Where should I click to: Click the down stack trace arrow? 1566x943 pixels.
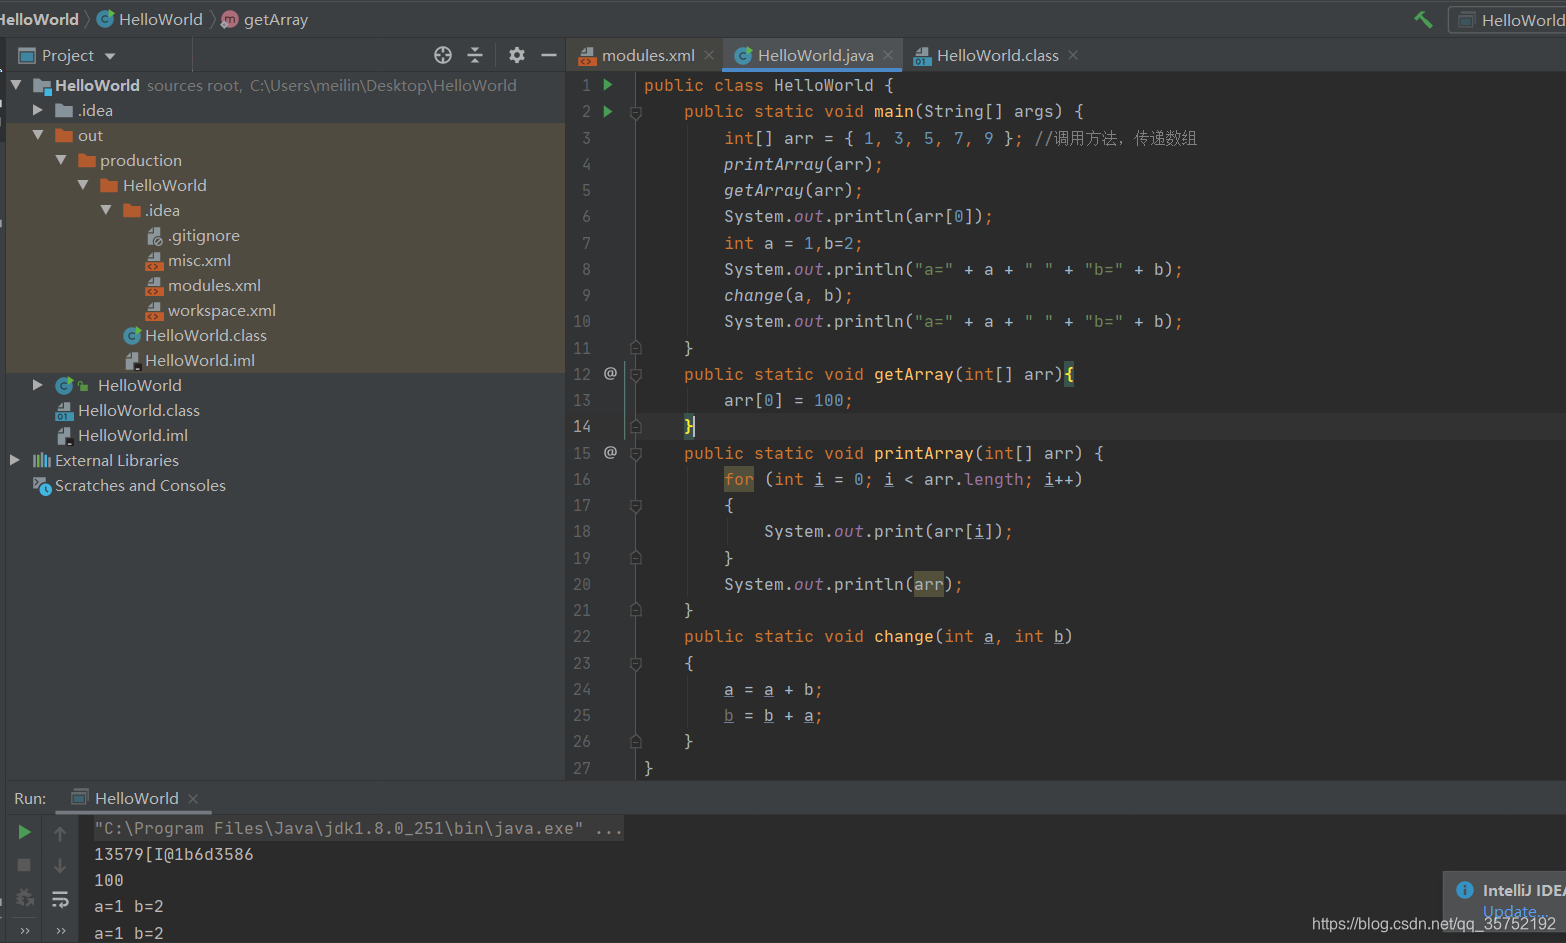[60, 866]
